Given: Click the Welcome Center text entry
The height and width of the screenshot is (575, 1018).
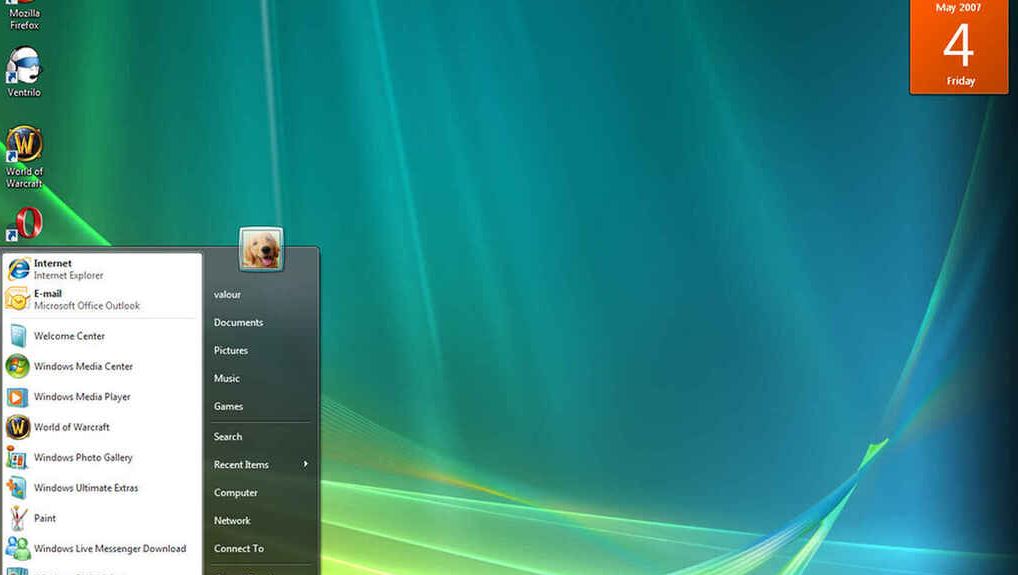Looking at the screenshot, I should tap(69, 336).
